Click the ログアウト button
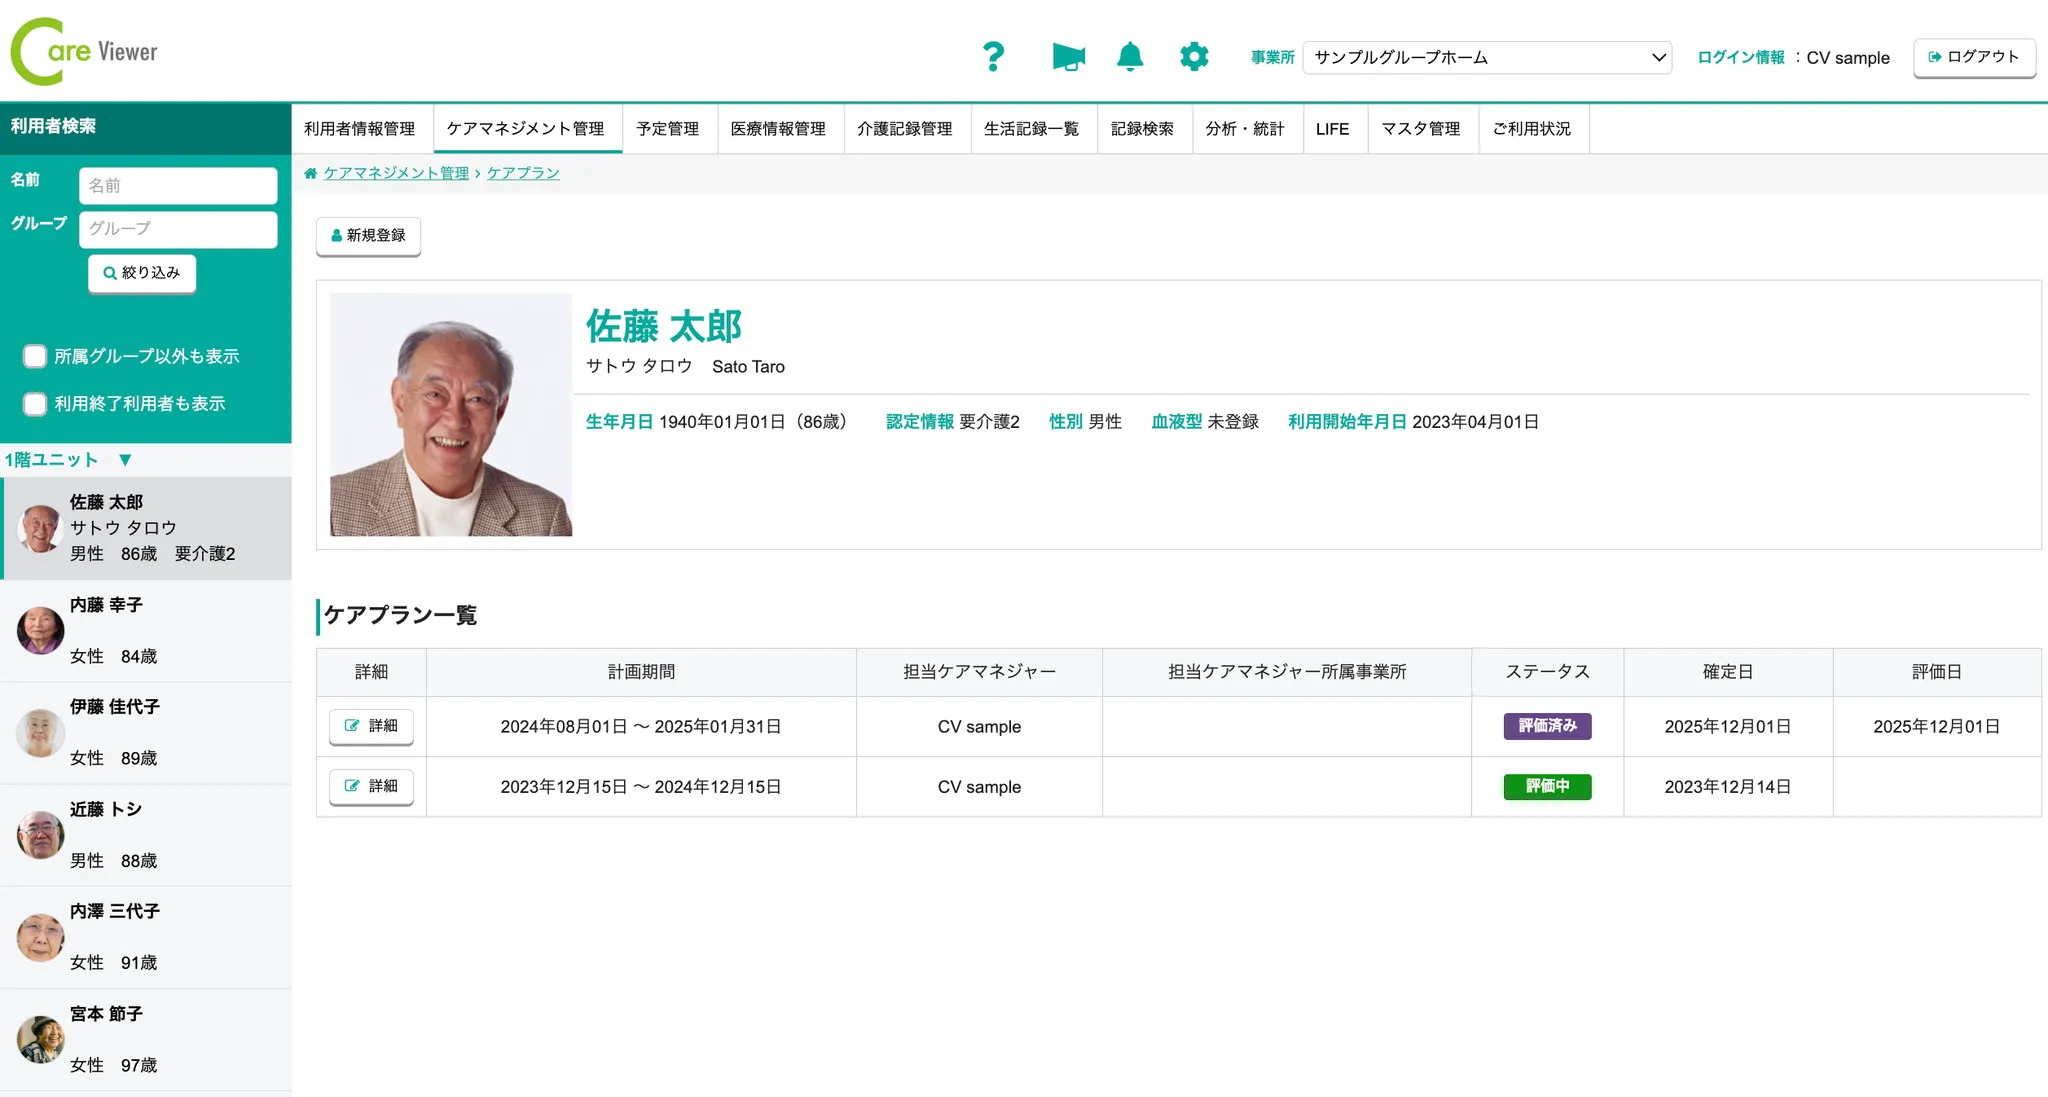Screen dimensions: 2048x1097 pyautogui.click(x=1974, y=57)
